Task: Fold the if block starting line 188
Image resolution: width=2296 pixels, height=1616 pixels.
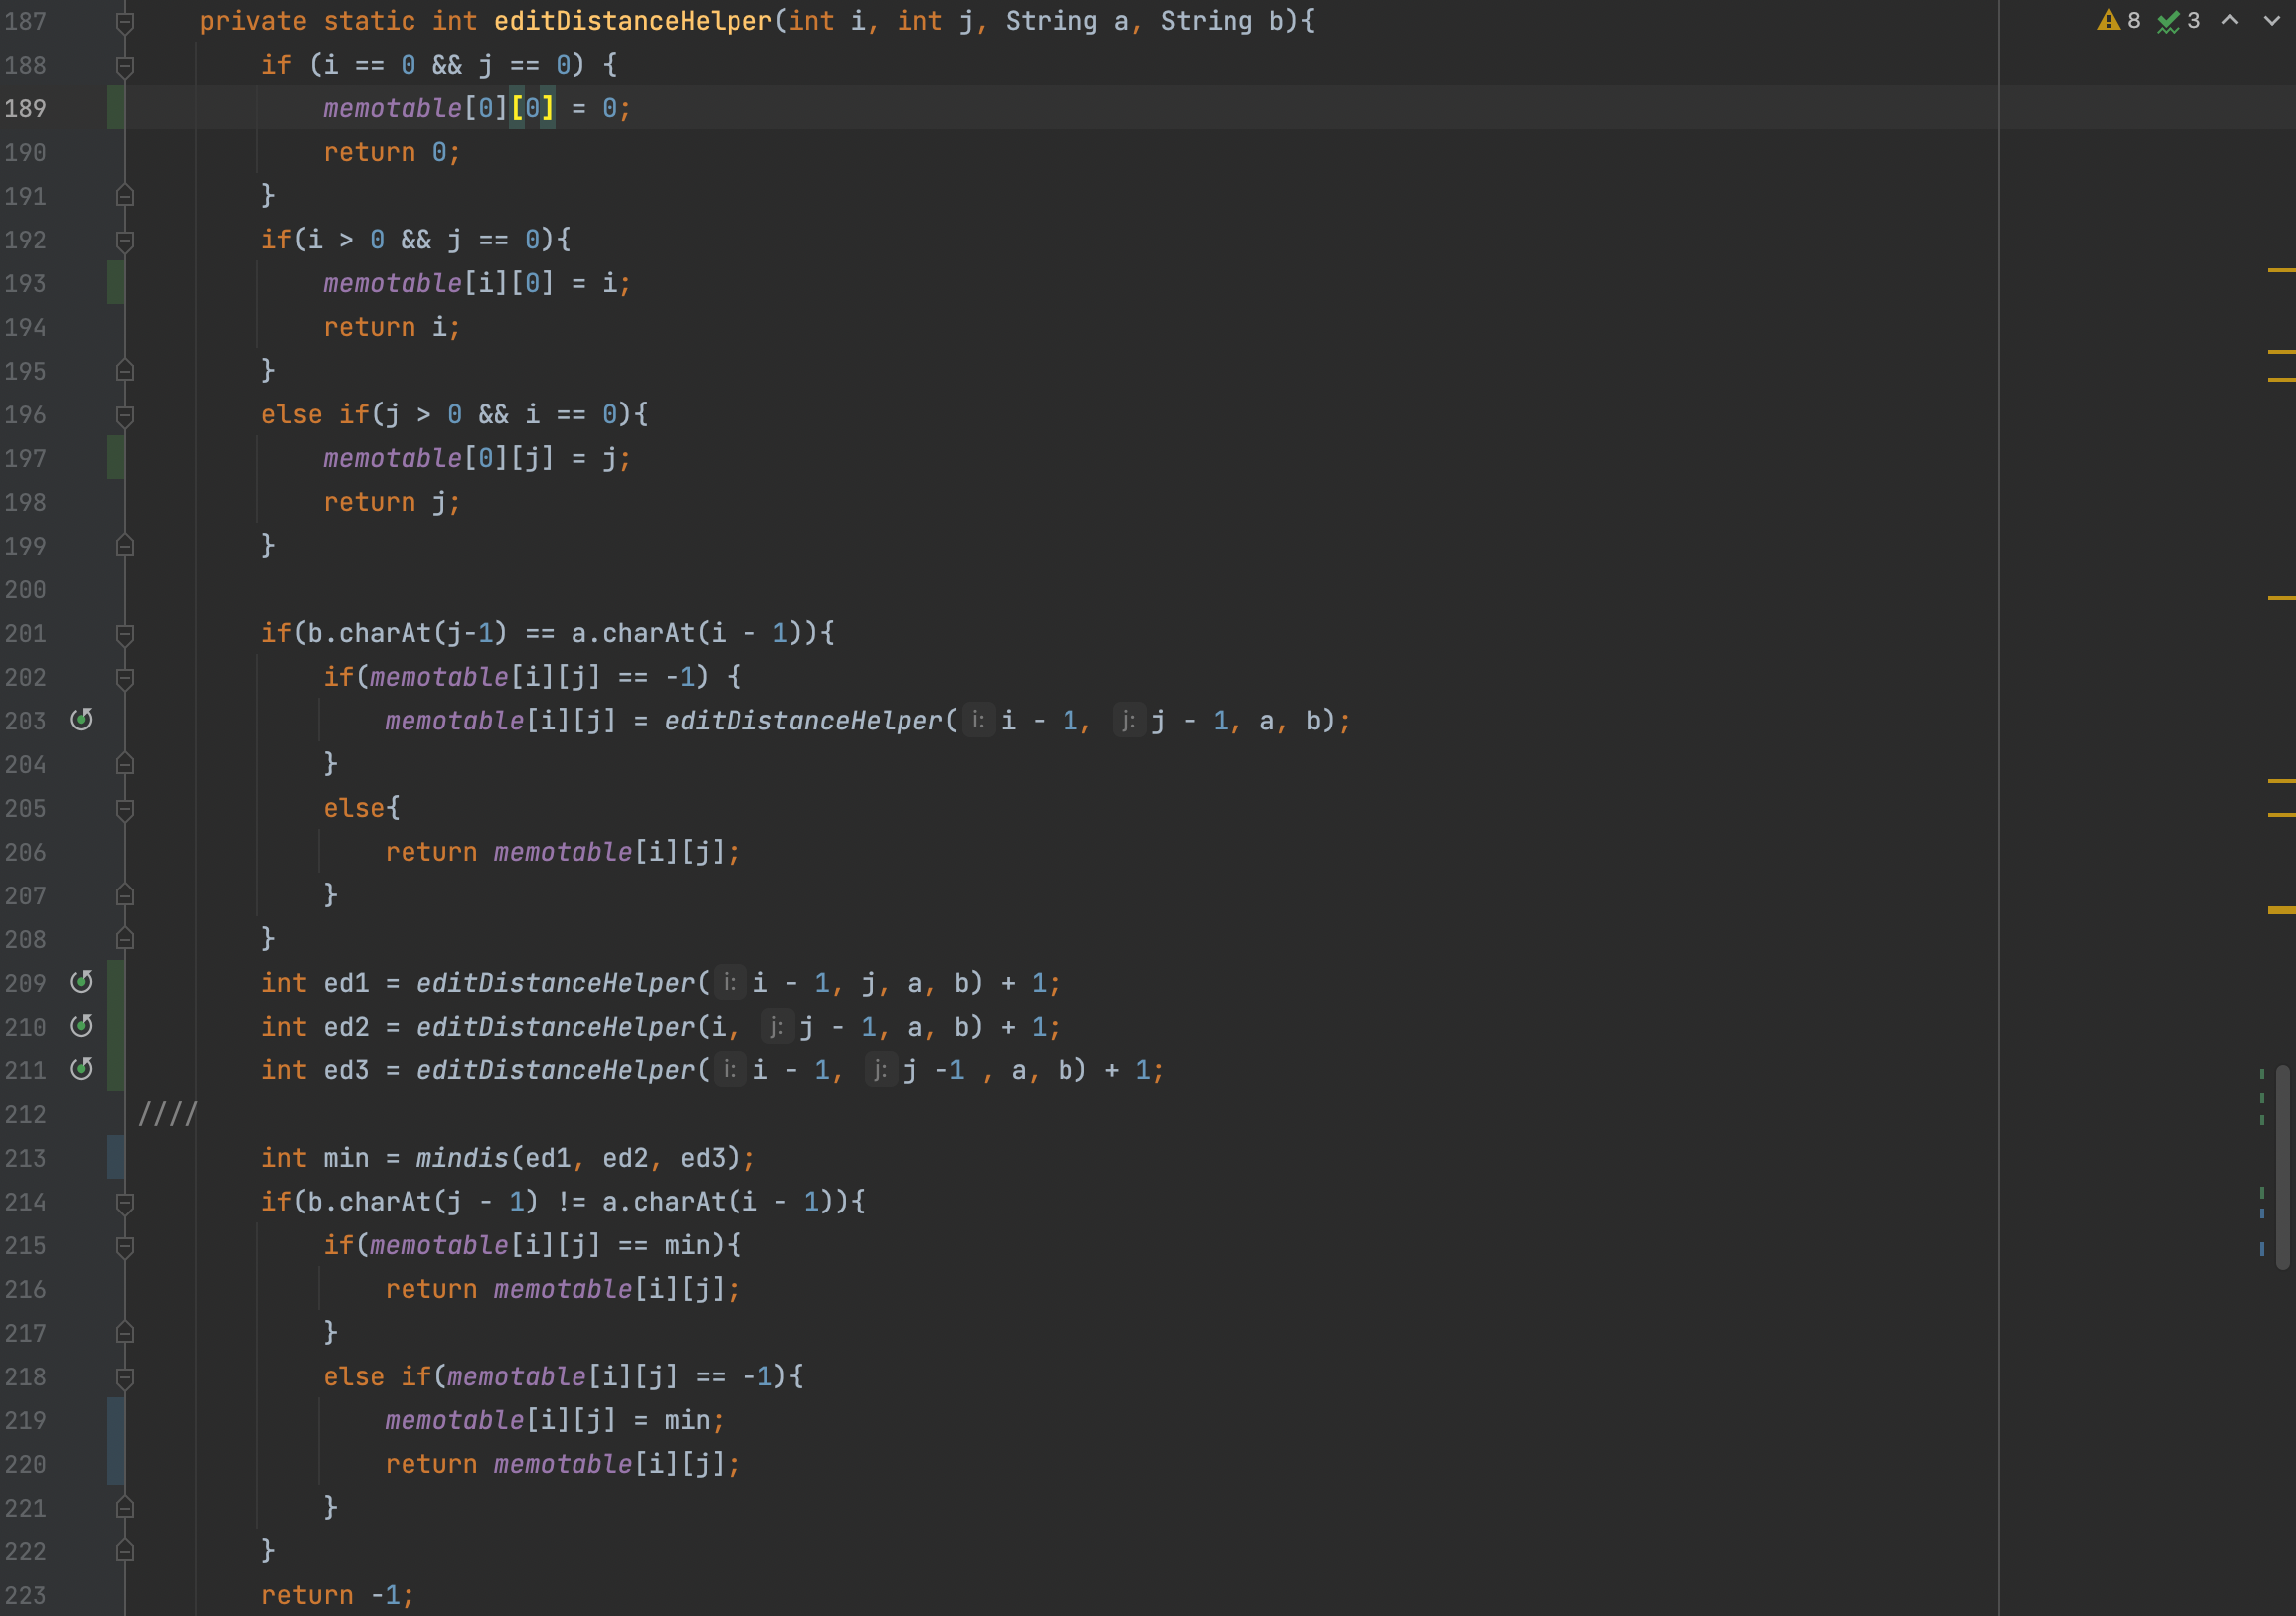Action: (x=125, y=66)
